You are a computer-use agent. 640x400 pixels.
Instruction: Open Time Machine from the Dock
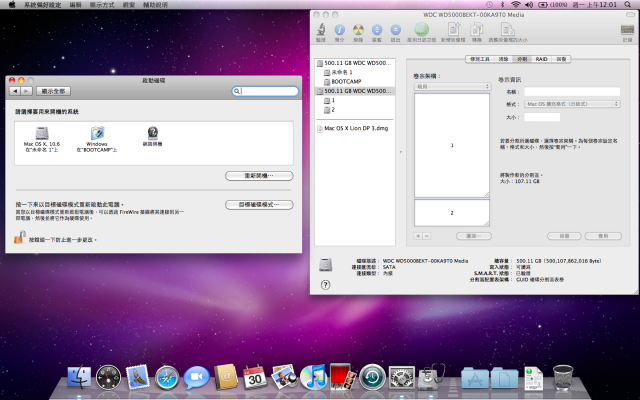(372, 377)
